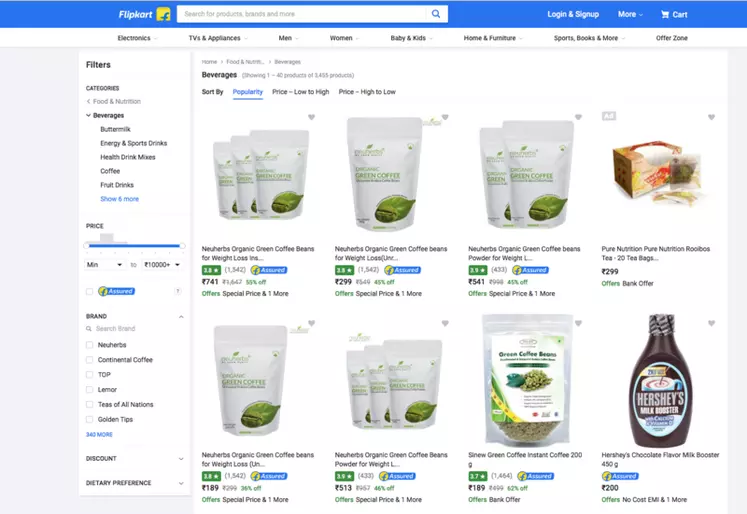The width and height of the screenshot is (747, 514).
Task: Open the Min price dropdown
Action: 105,264
